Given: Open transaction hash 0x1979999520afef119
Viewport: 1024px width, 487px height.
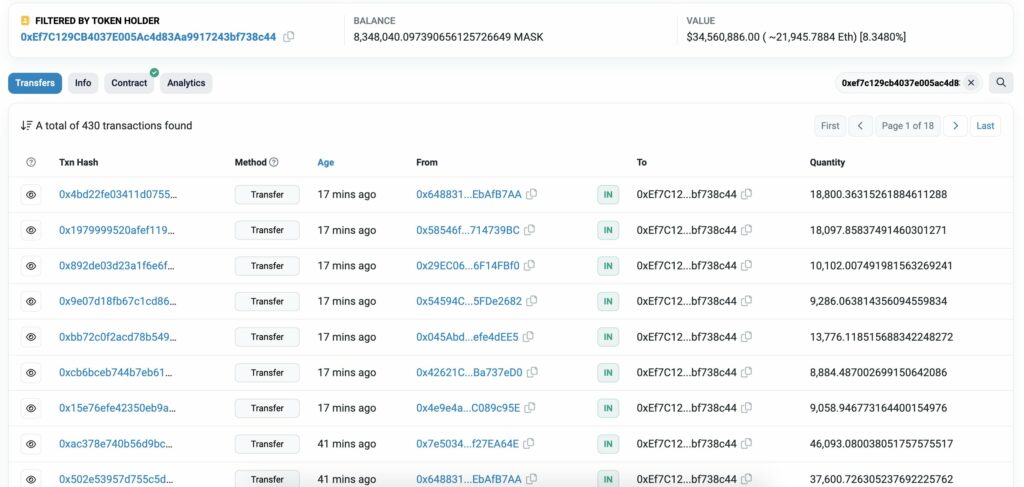Looking at the screenshot, I should (x=118, y=230).
